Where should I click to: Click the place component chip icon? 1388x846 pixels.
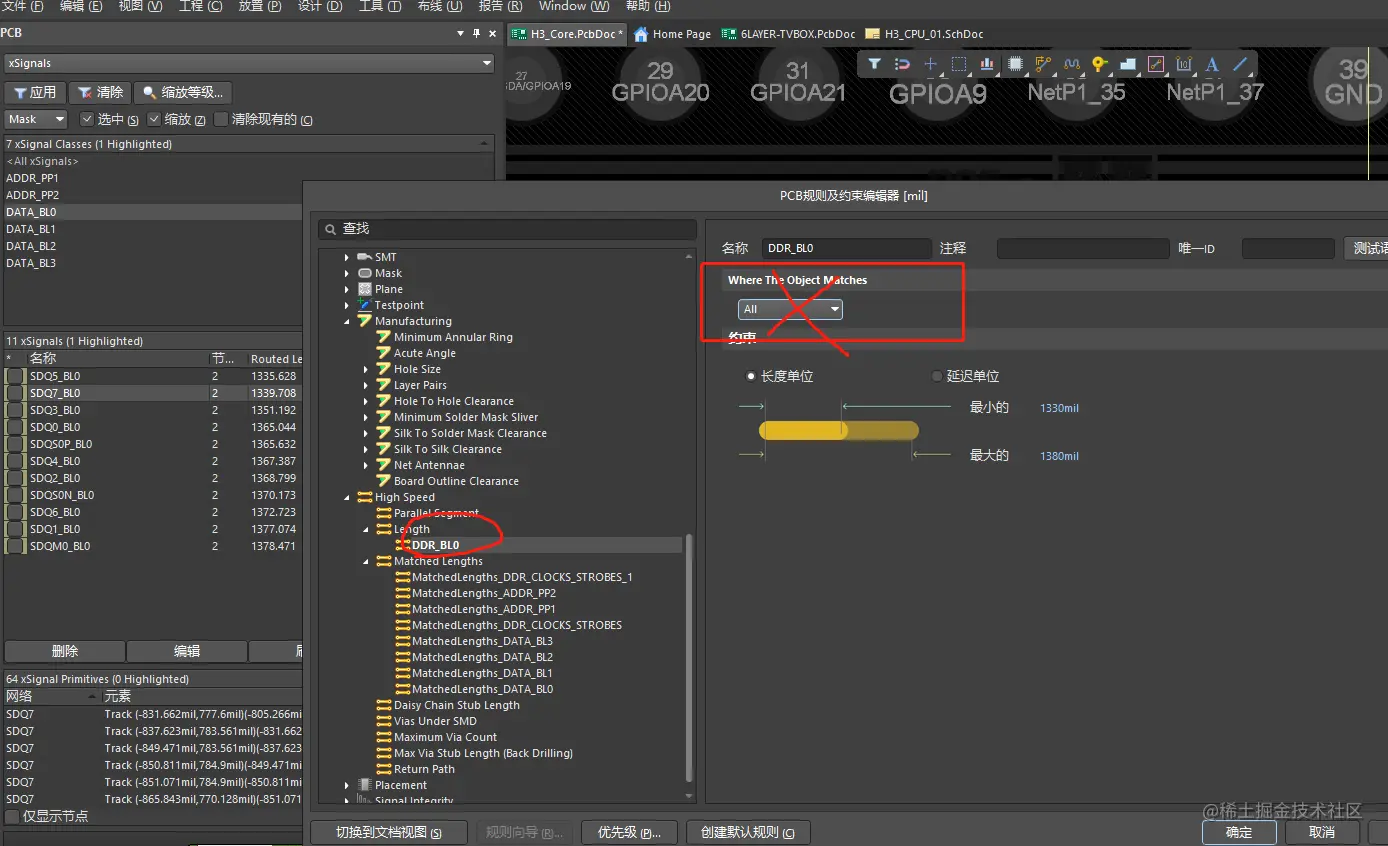1015,64
